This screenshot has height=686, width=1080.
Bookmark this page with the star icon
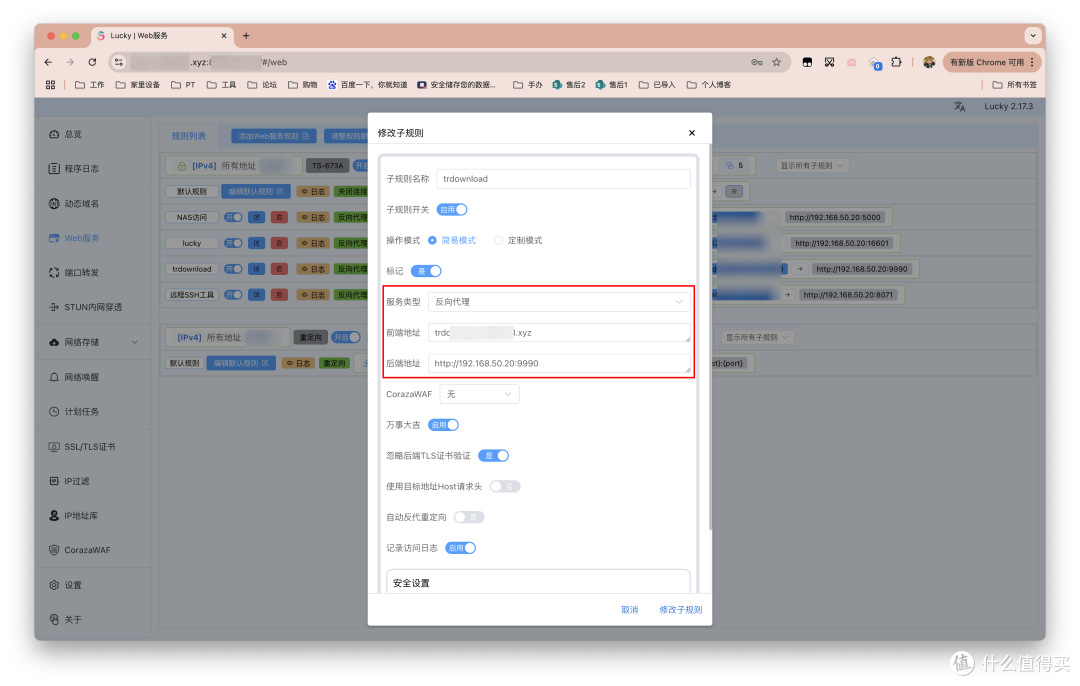pos(776,62)
